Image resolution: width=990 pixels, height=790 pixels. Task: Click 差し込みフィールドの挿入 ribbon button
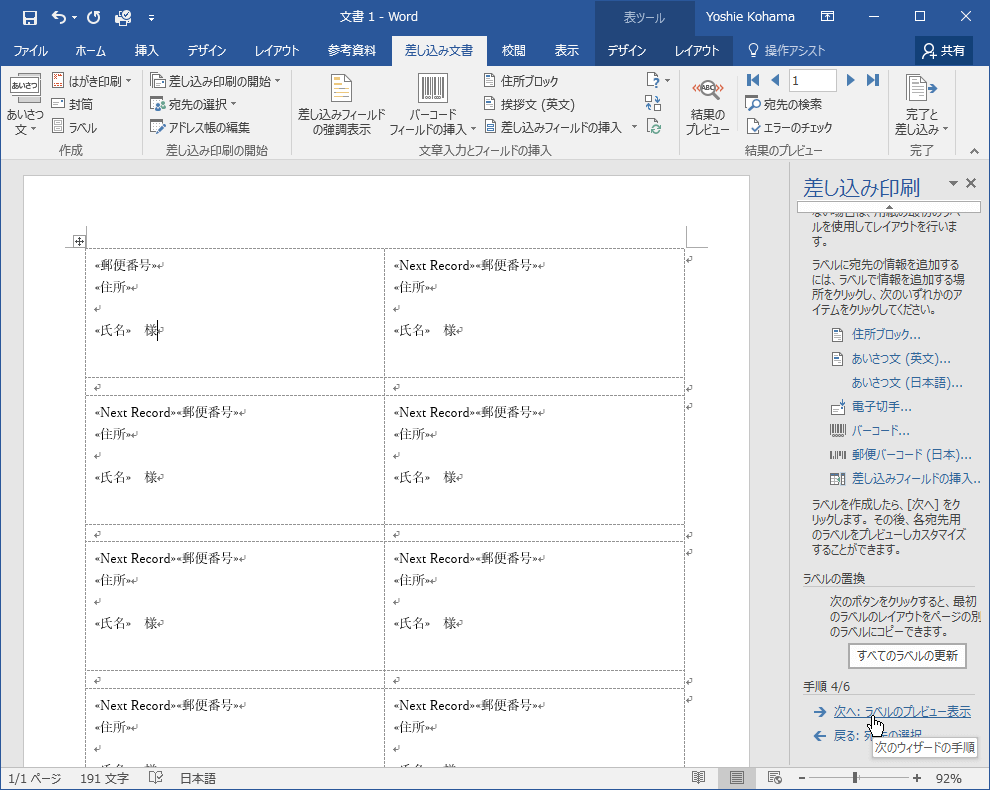[554, 127]
